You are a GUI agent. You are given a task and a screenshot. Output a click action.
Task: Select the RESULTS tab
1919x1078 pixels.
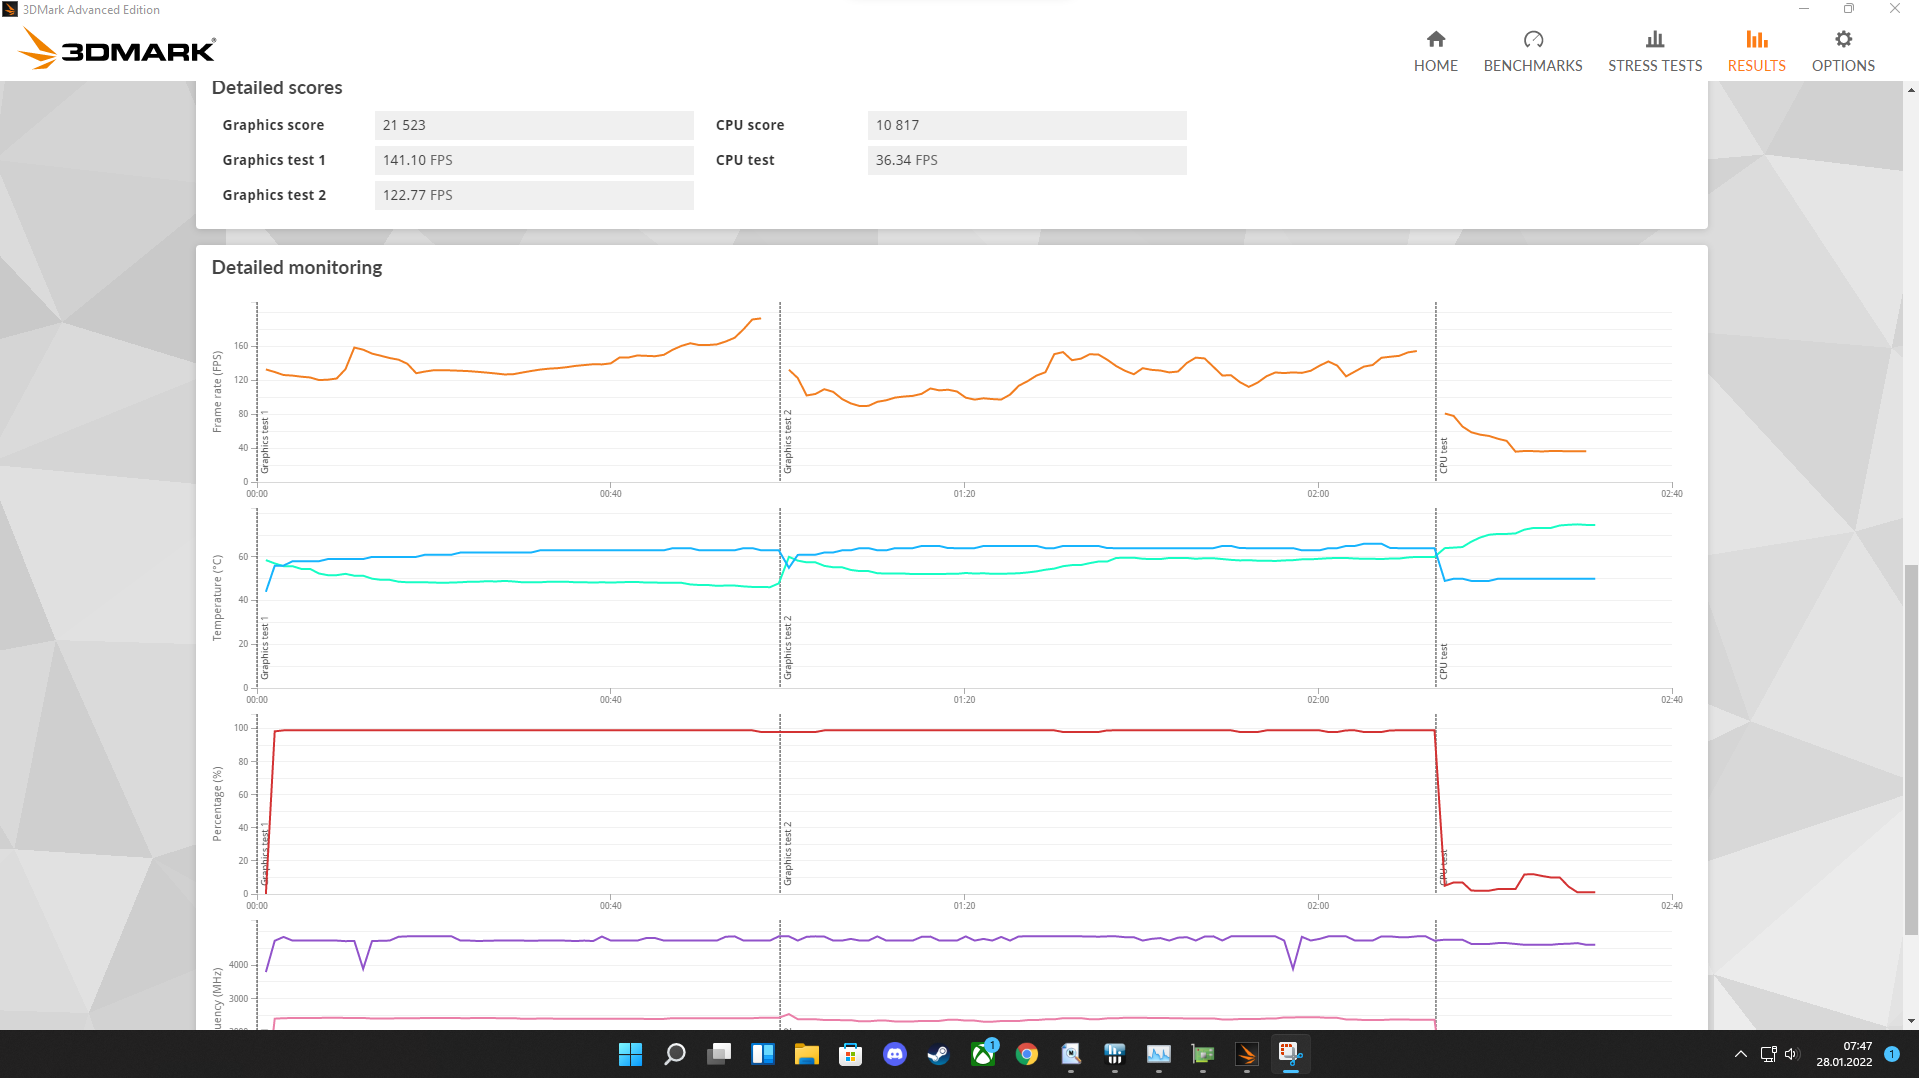point(1756,51)
